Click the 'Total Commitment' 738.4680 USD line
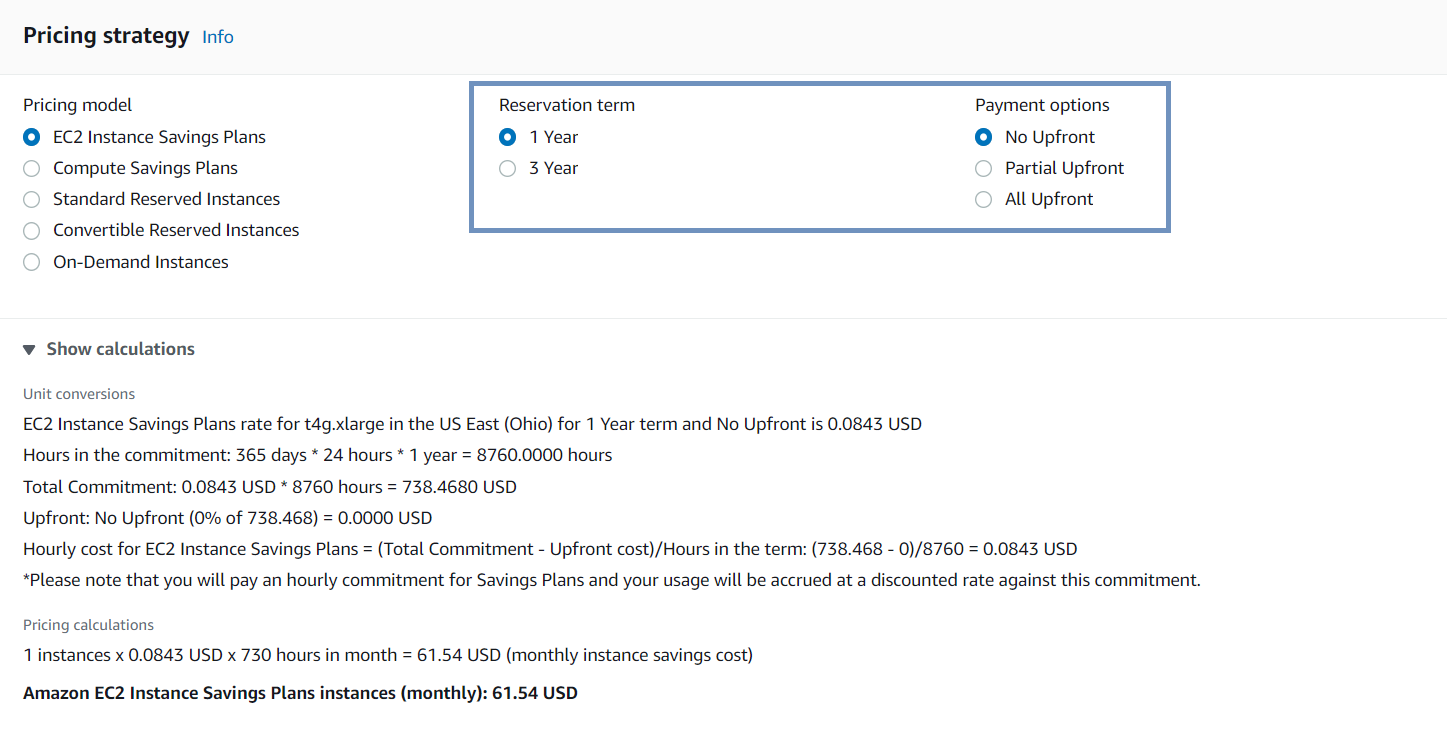This screenshot has height=750, width=1447. [x=270, y=487]
